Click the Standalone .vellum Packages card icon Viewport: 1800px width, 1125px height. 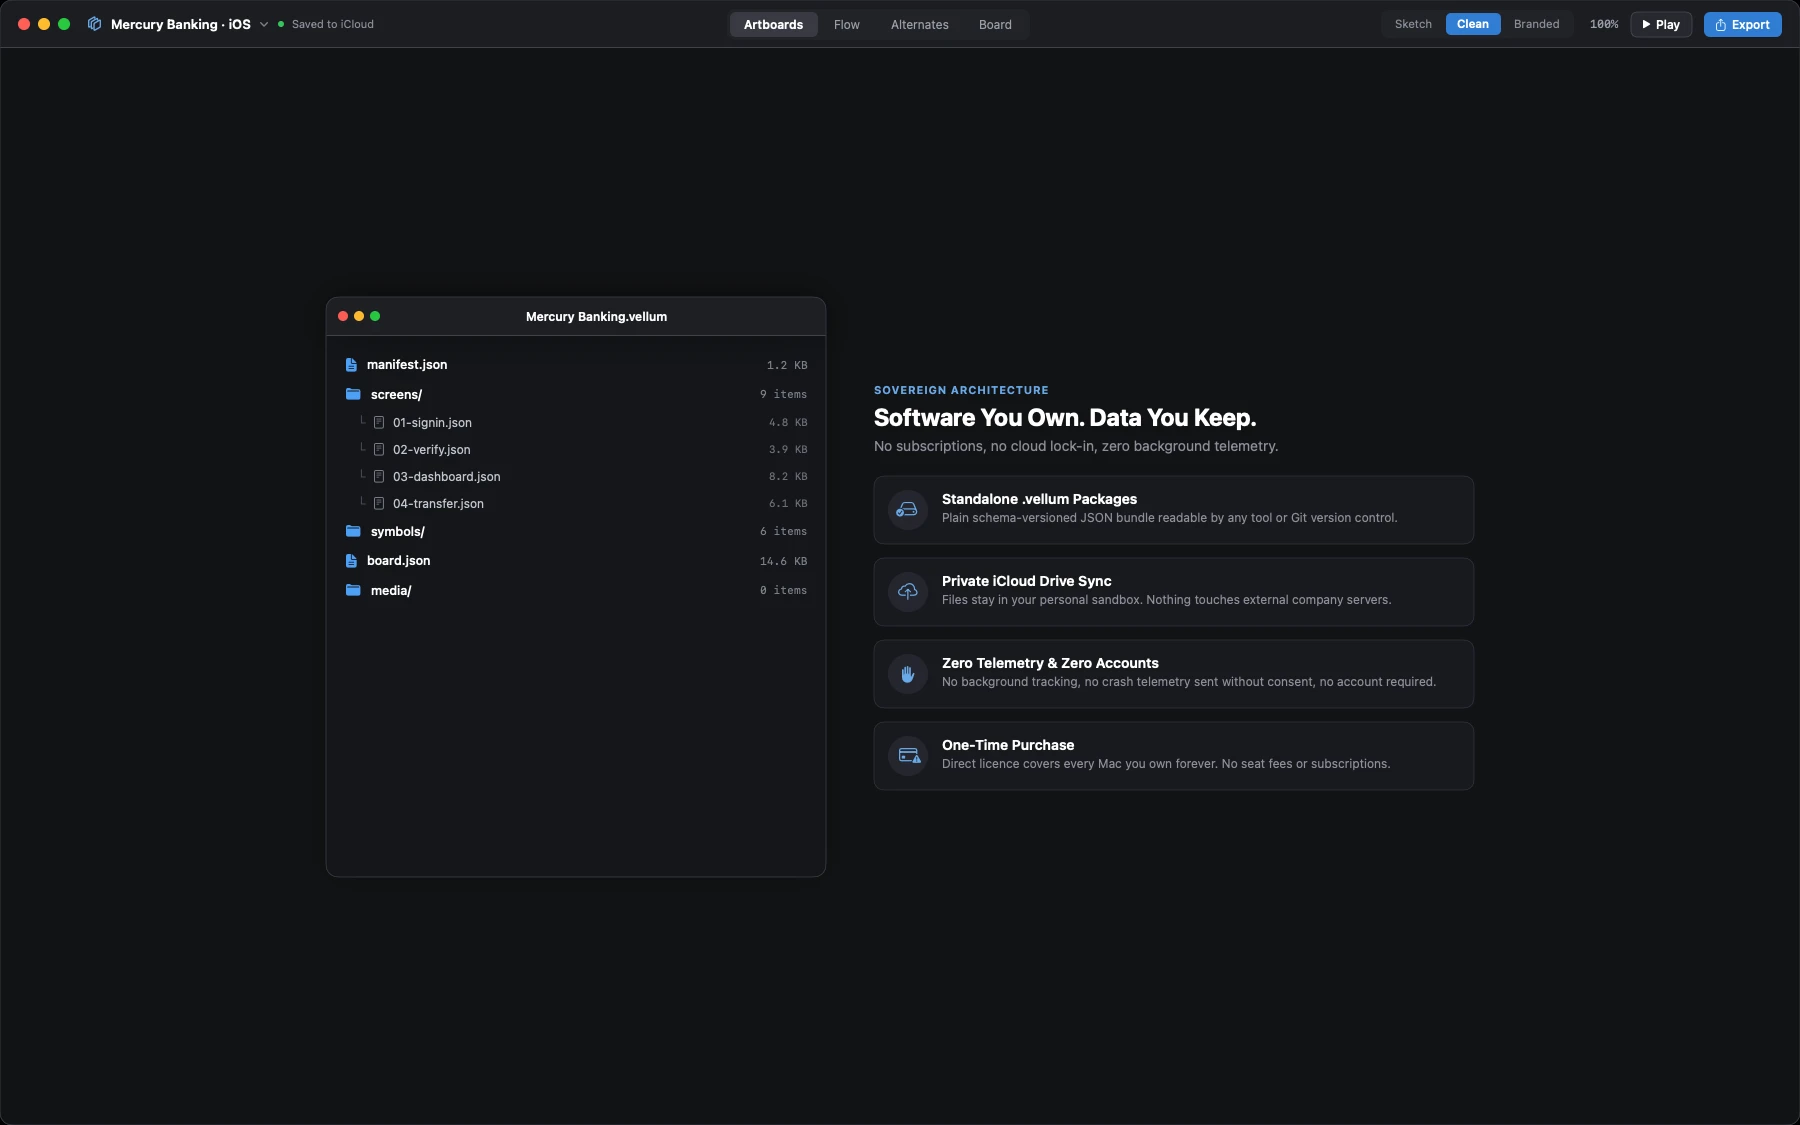pos(908,510)
